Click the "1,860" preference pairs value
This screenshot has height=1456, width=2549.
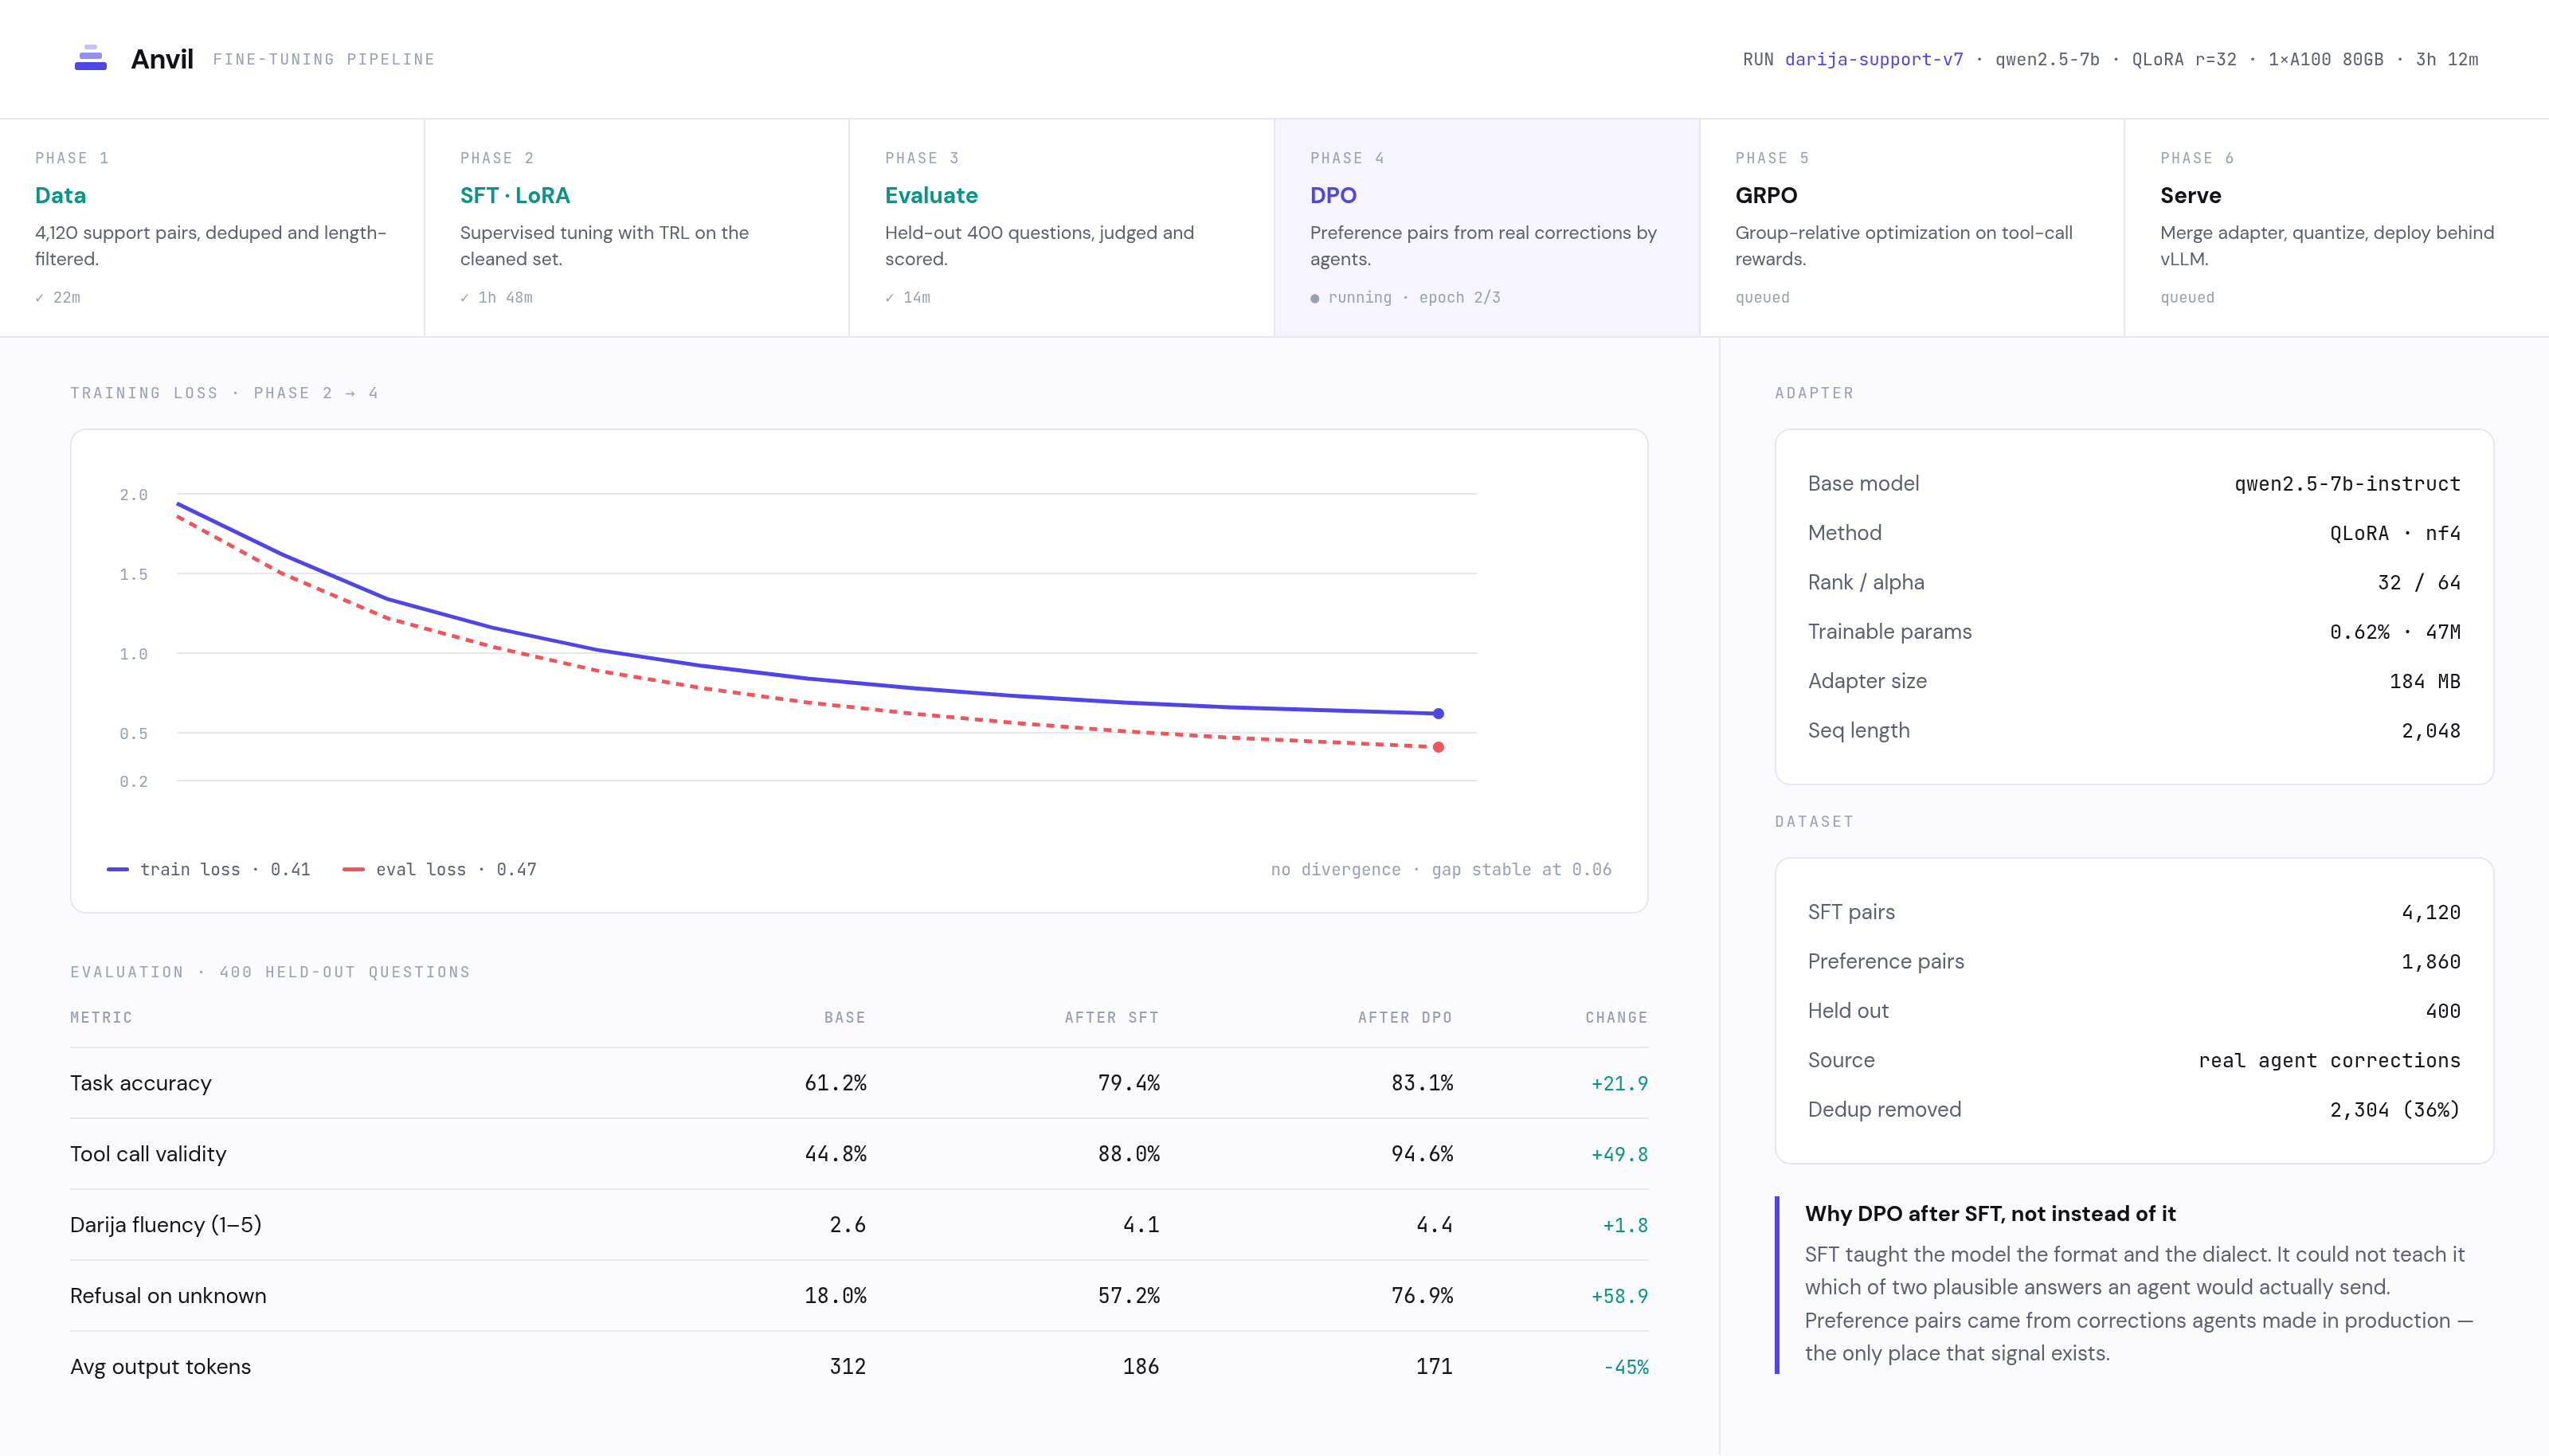pyautogui.click(x=2431, y=962)
